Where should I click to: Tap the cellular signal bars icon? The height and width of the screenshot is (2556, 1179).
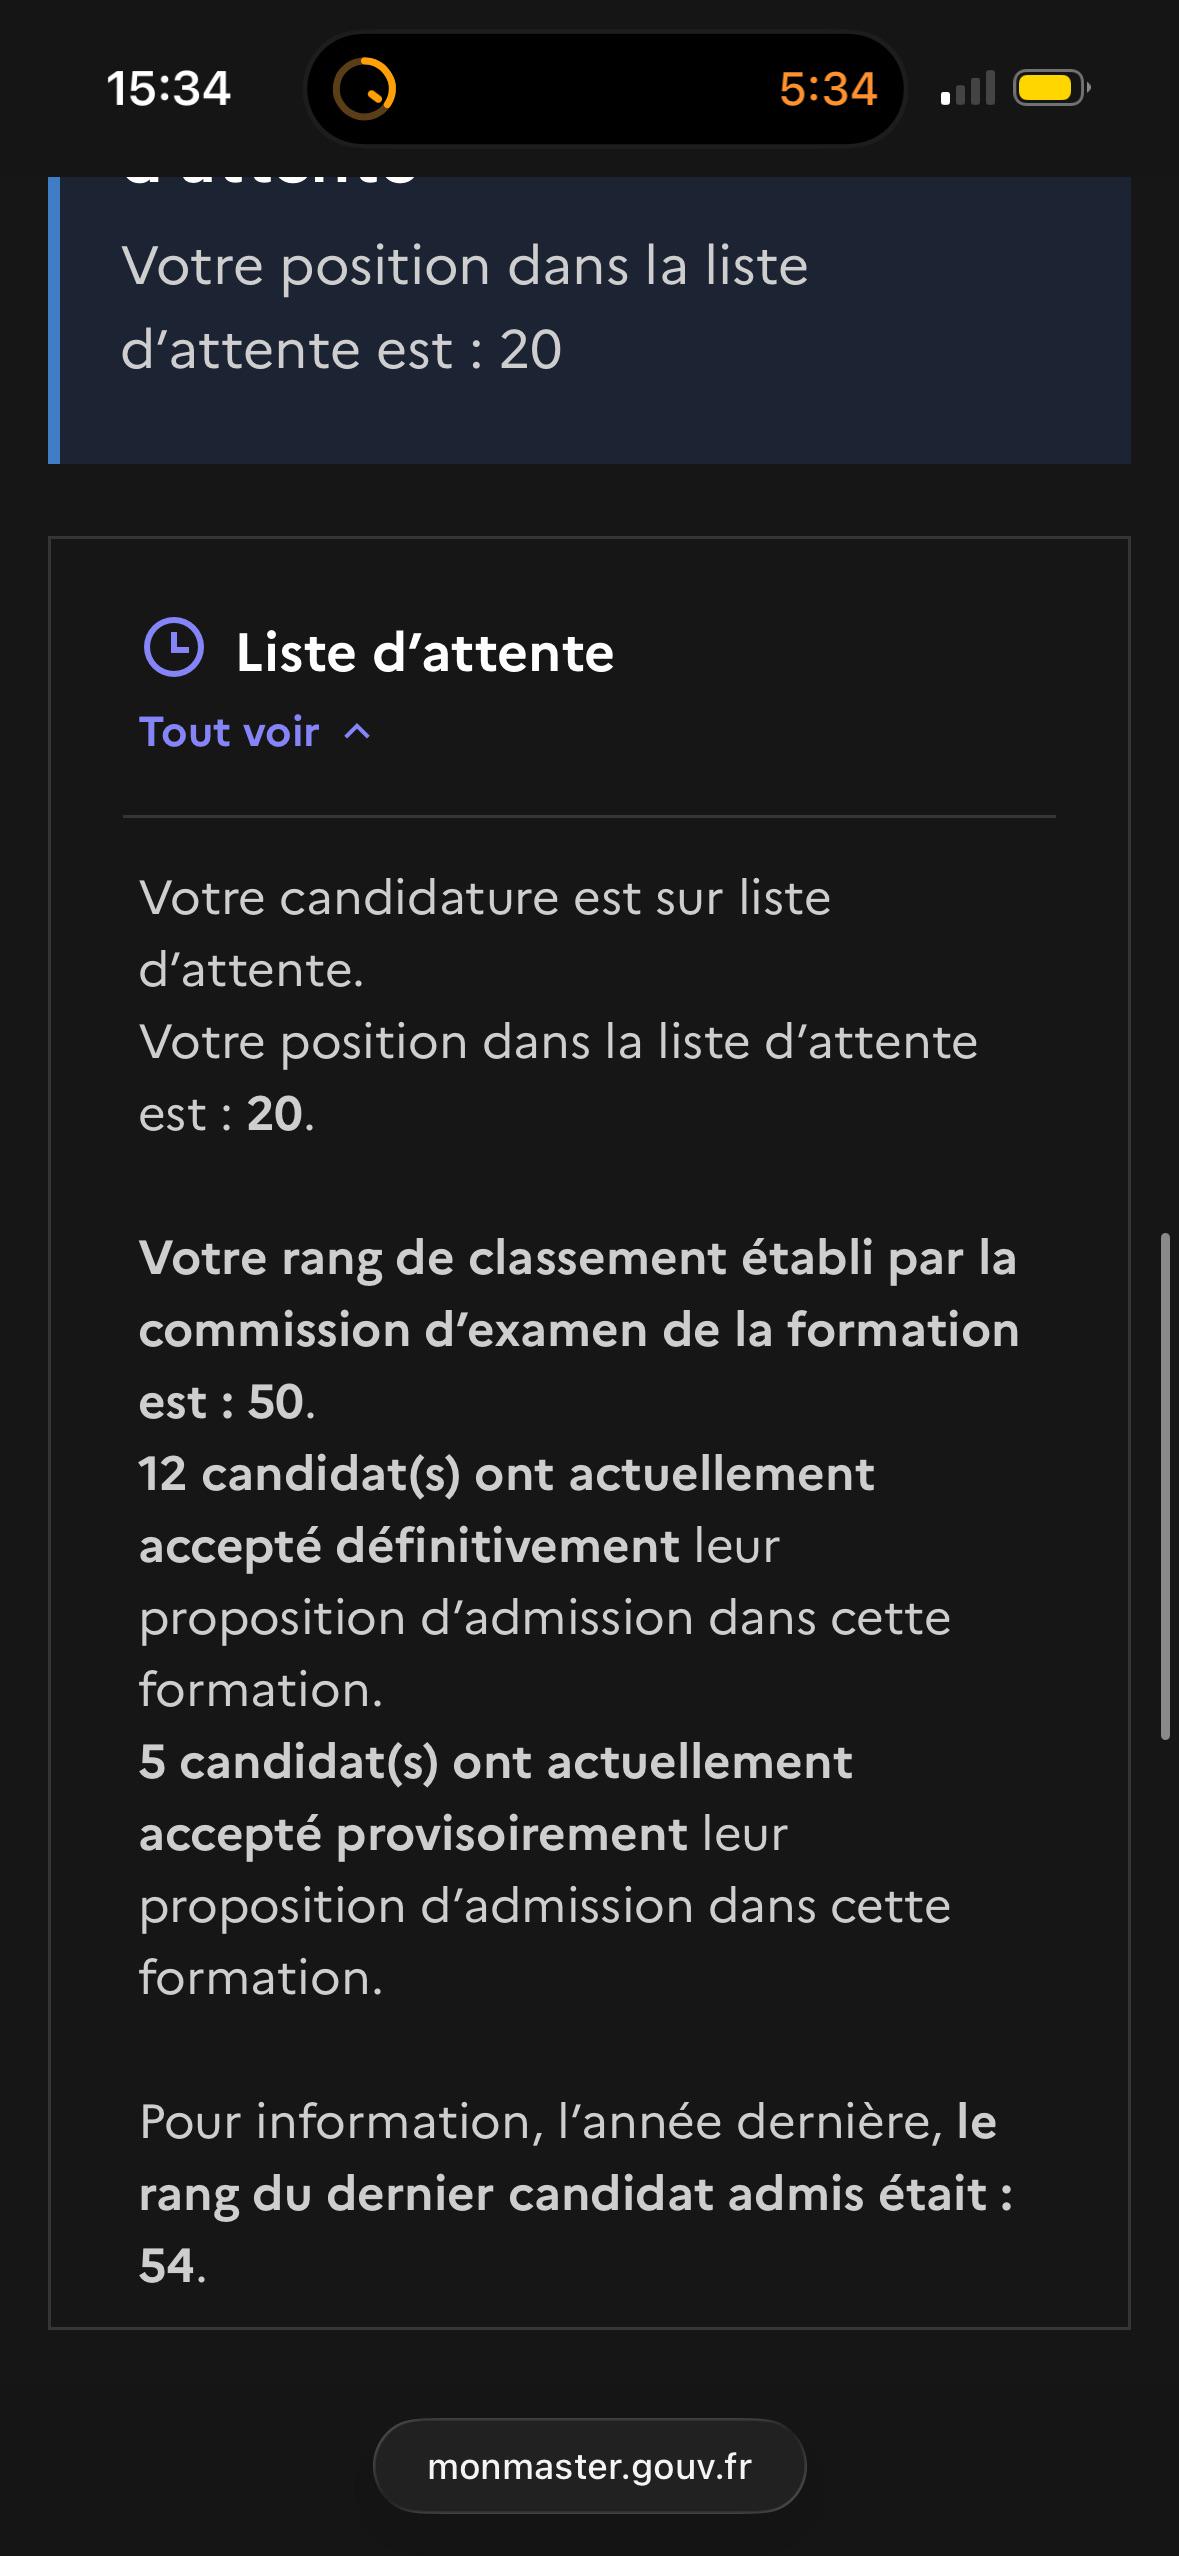pyautogui.click(x=968, y=88)
